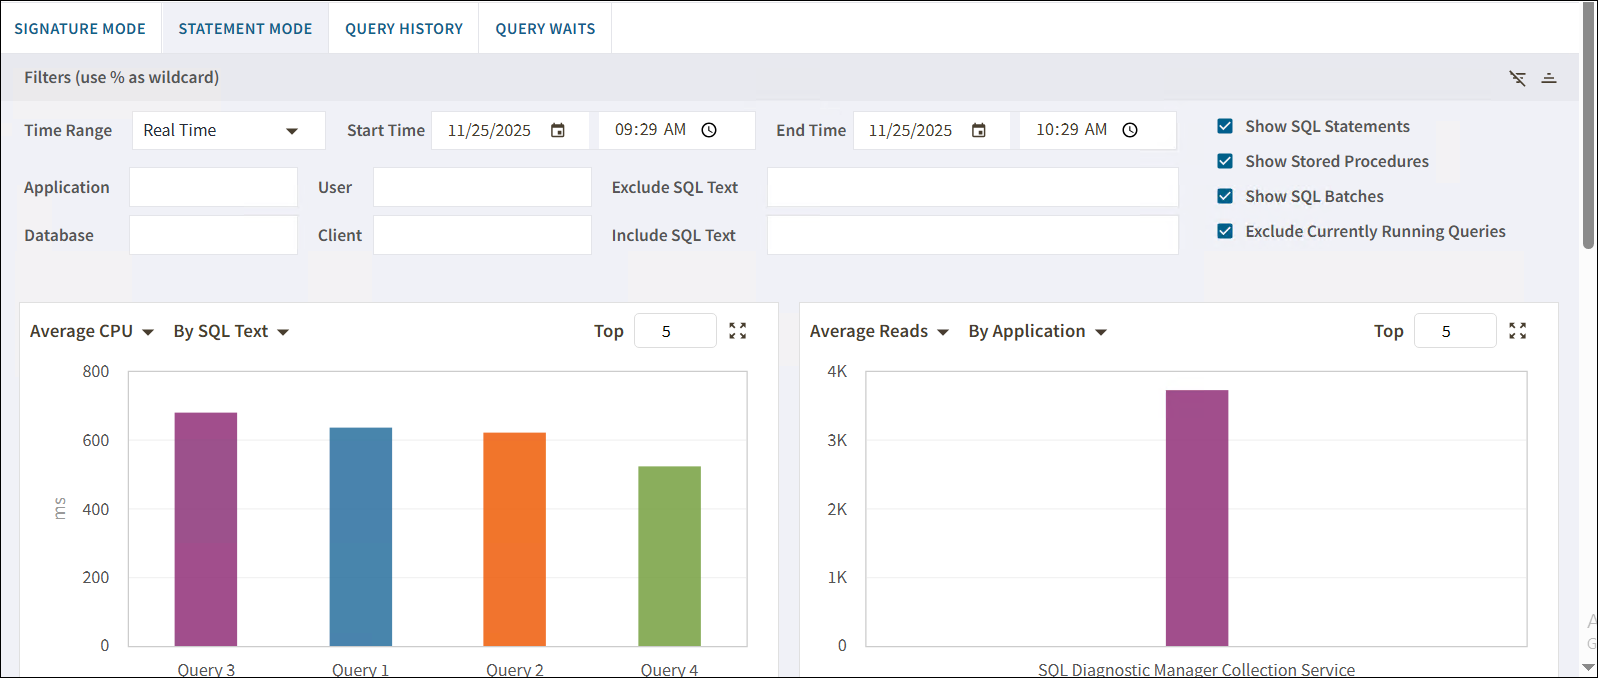
Task: Click the Application filter field
Action: point(213,187)
